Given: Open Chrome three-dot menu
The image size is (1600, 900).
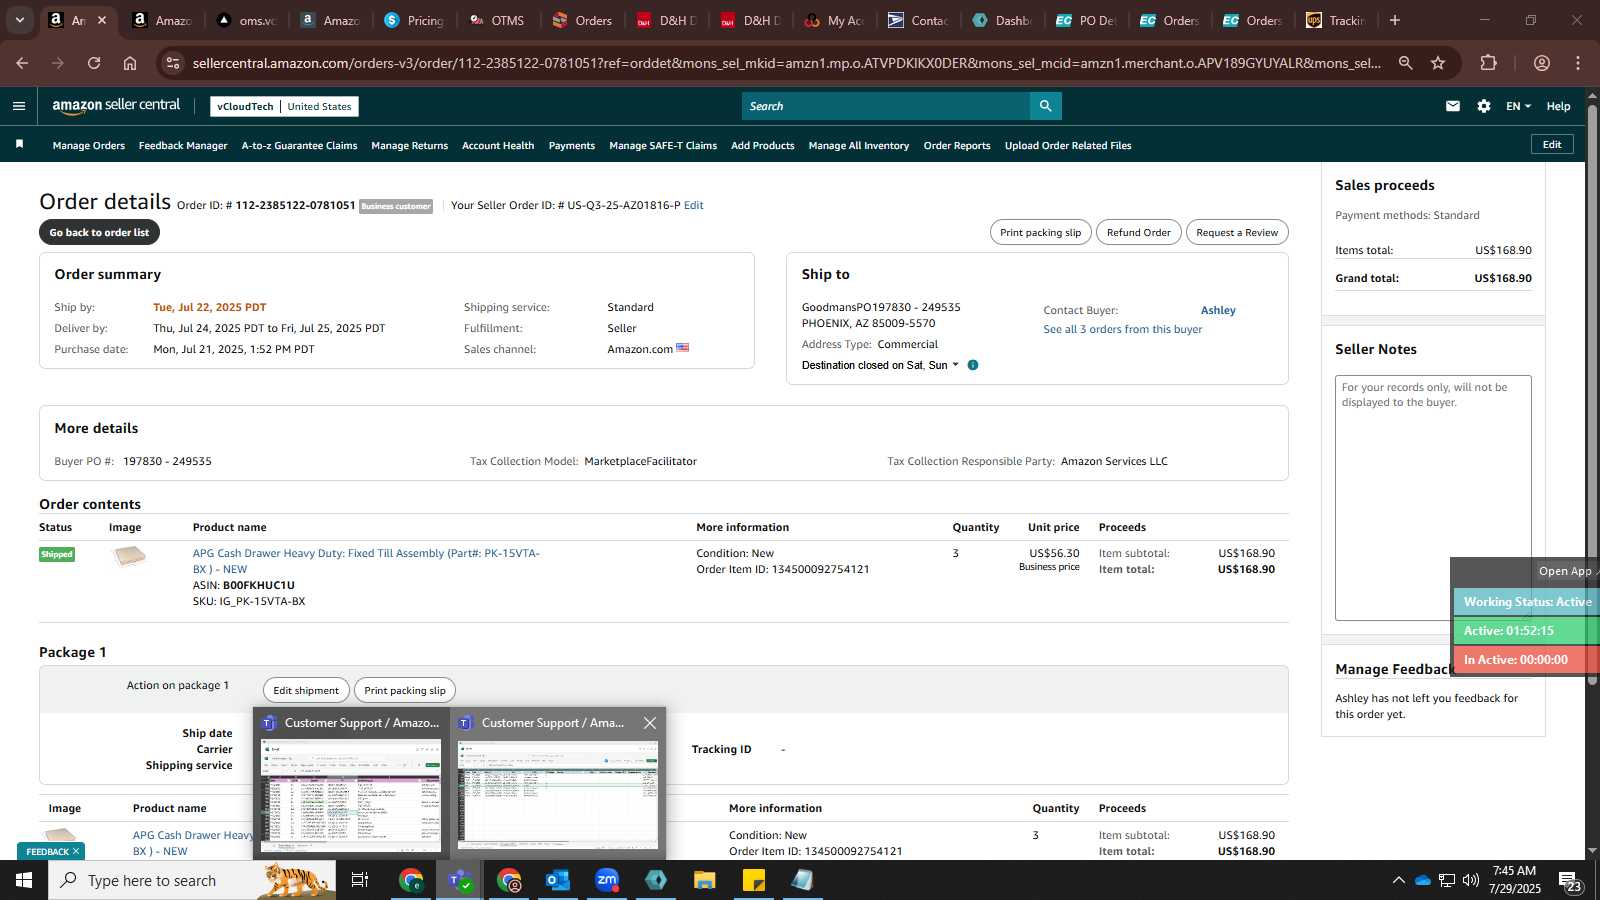Looking at the screenshot, I should click(x=1578, y=63).
